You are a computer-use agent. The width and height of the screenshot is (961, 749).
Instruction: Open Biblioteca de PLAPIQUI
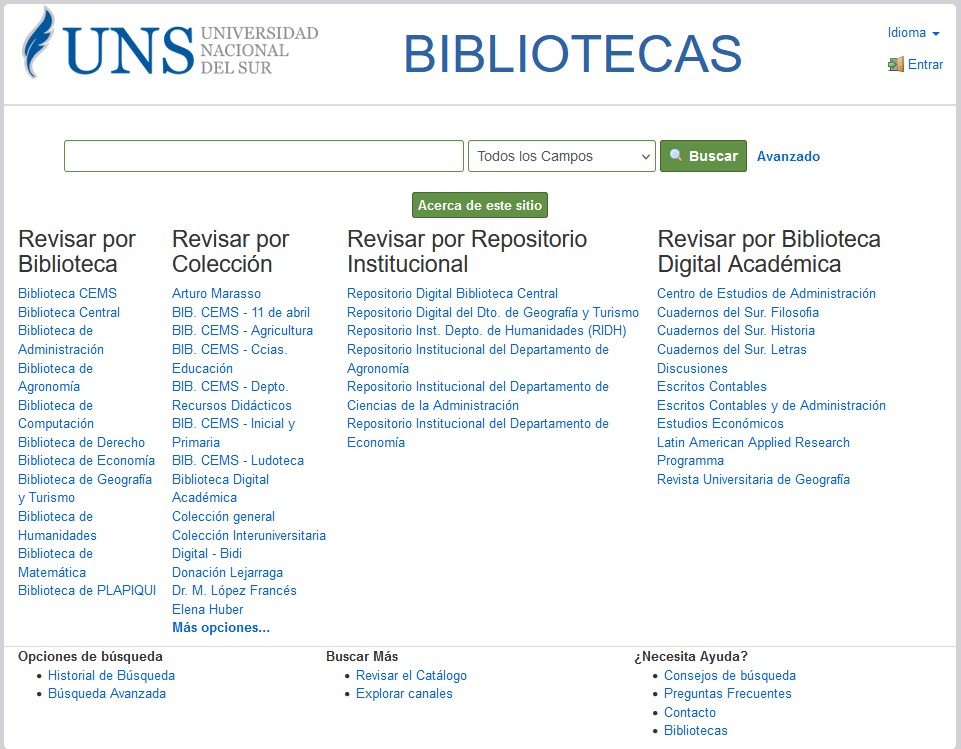pos(87,591)
